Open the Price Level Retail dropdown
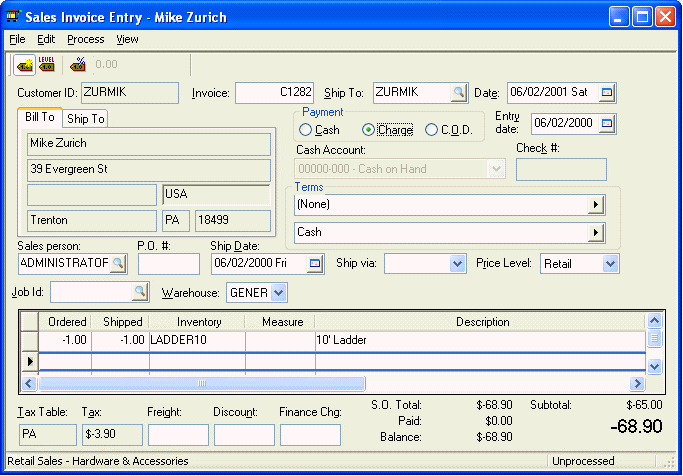Viewport: 683px width, 476px height. [610, 263]
